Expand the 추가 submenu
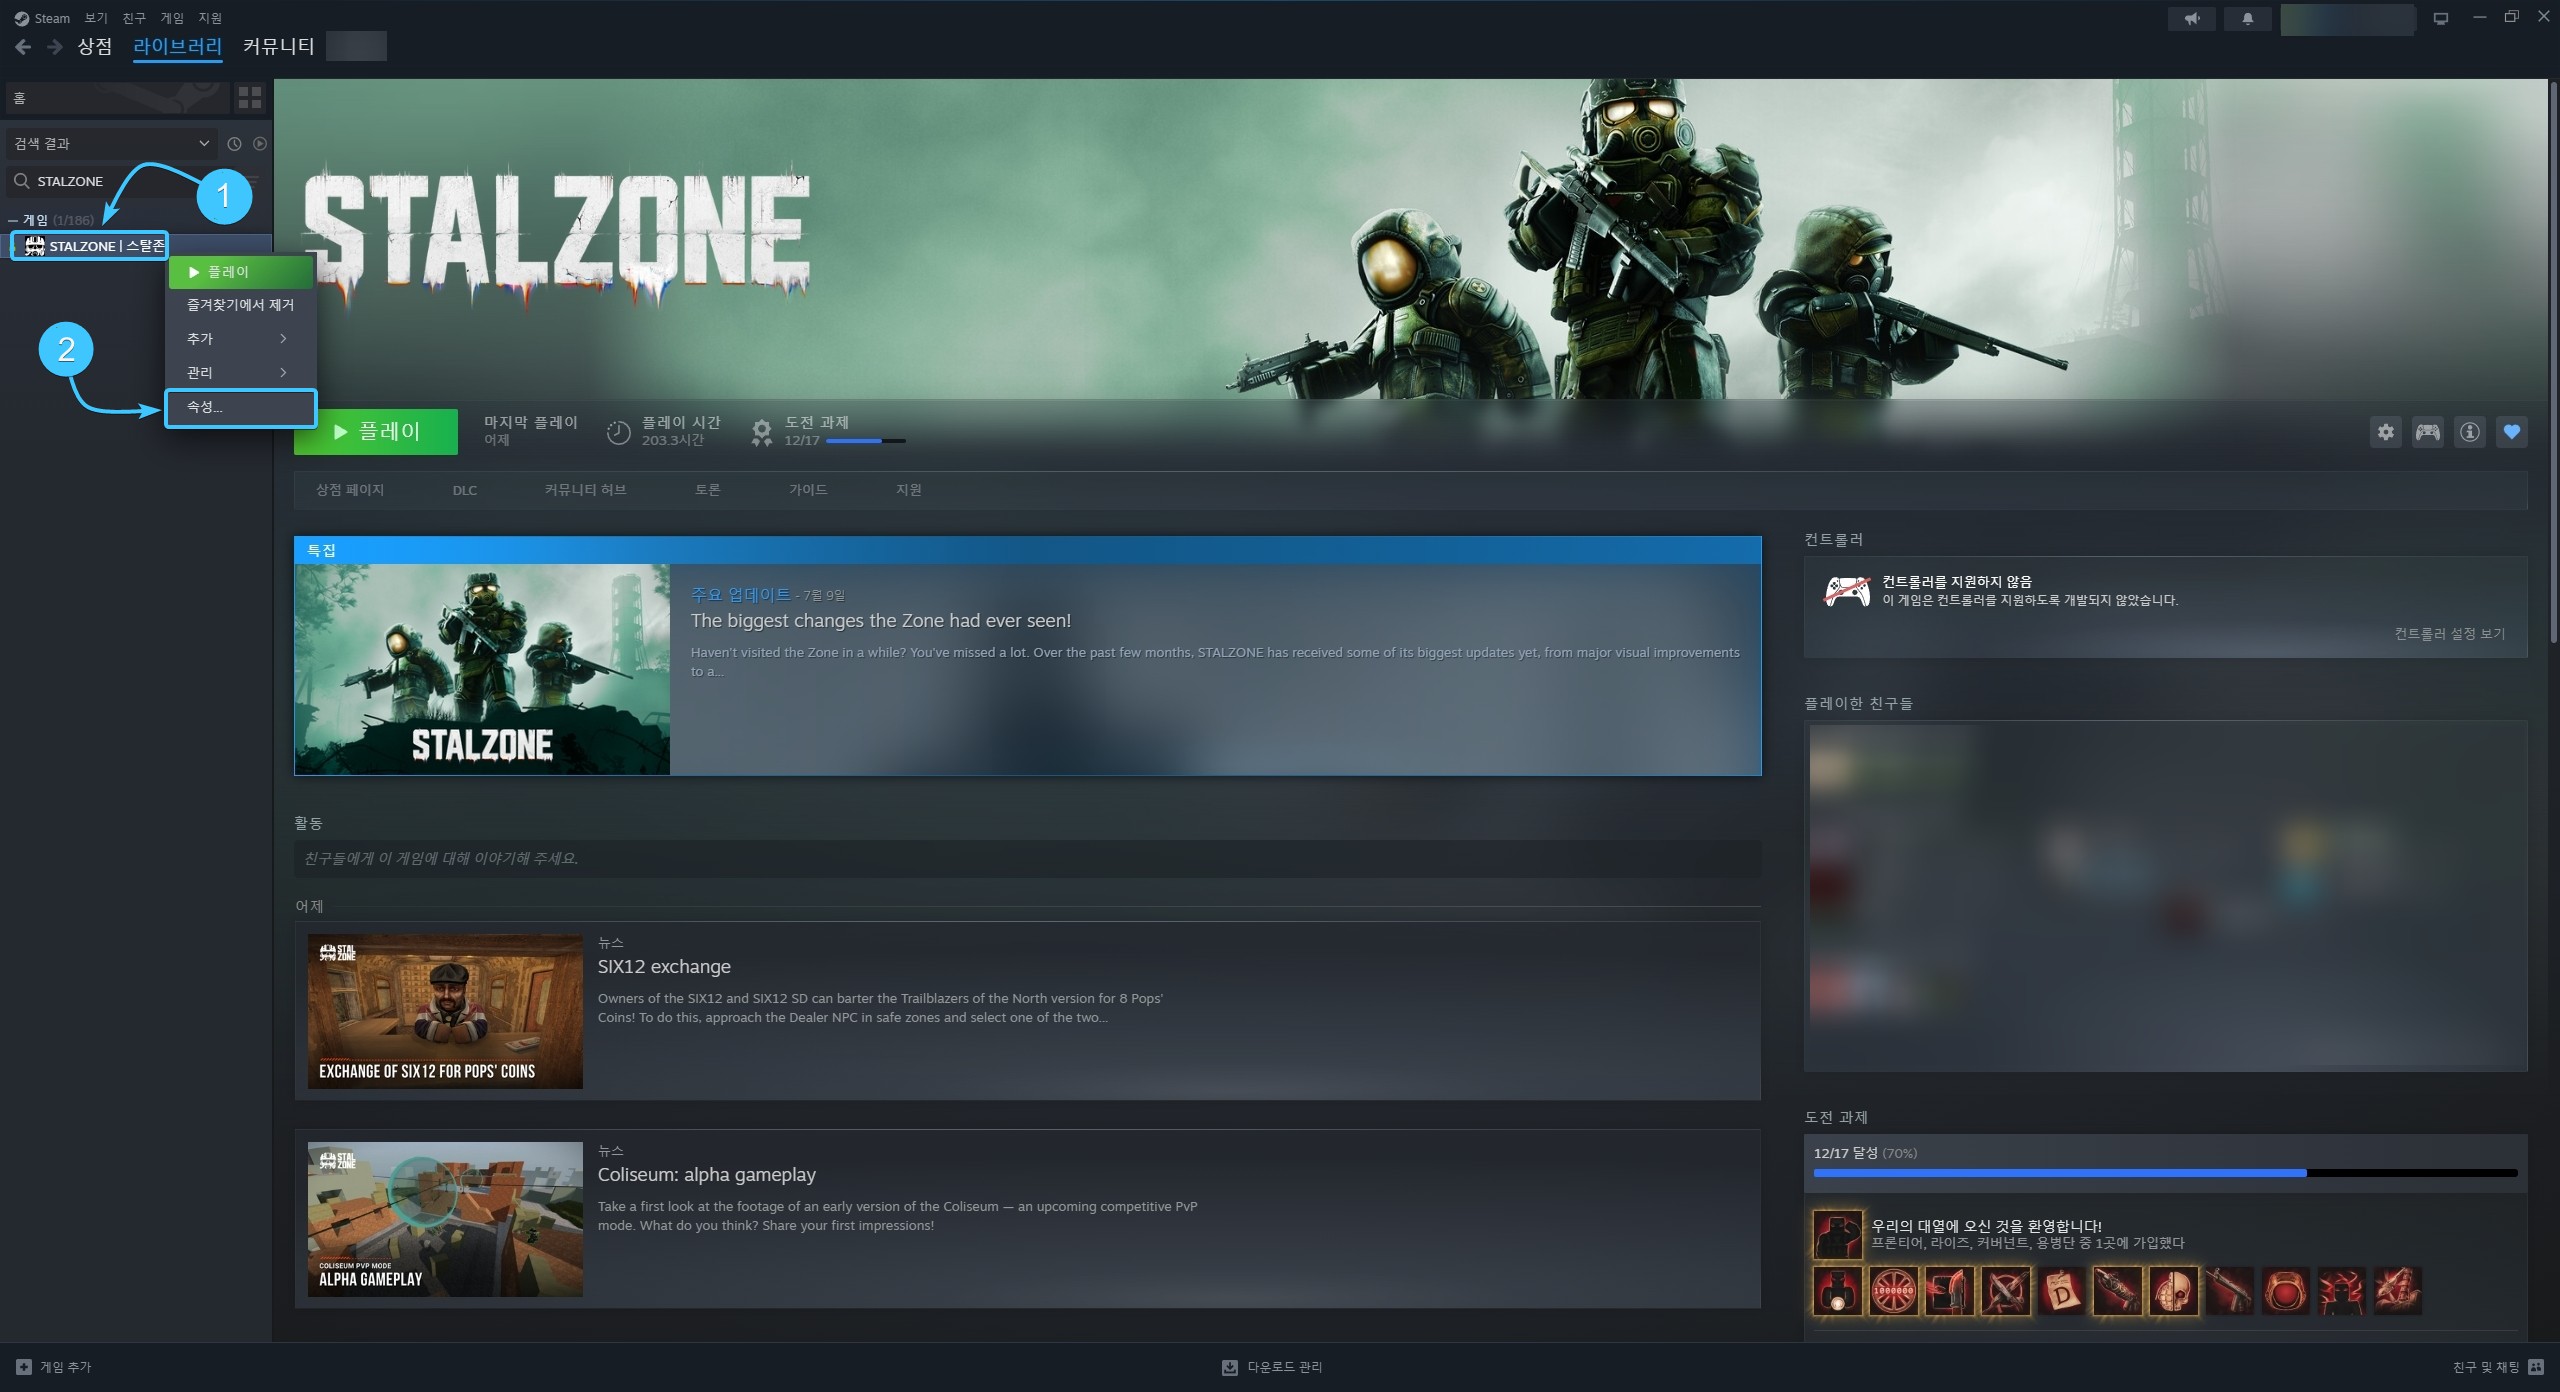This screenshot has height=1392, width=2560. coord(241,339)
